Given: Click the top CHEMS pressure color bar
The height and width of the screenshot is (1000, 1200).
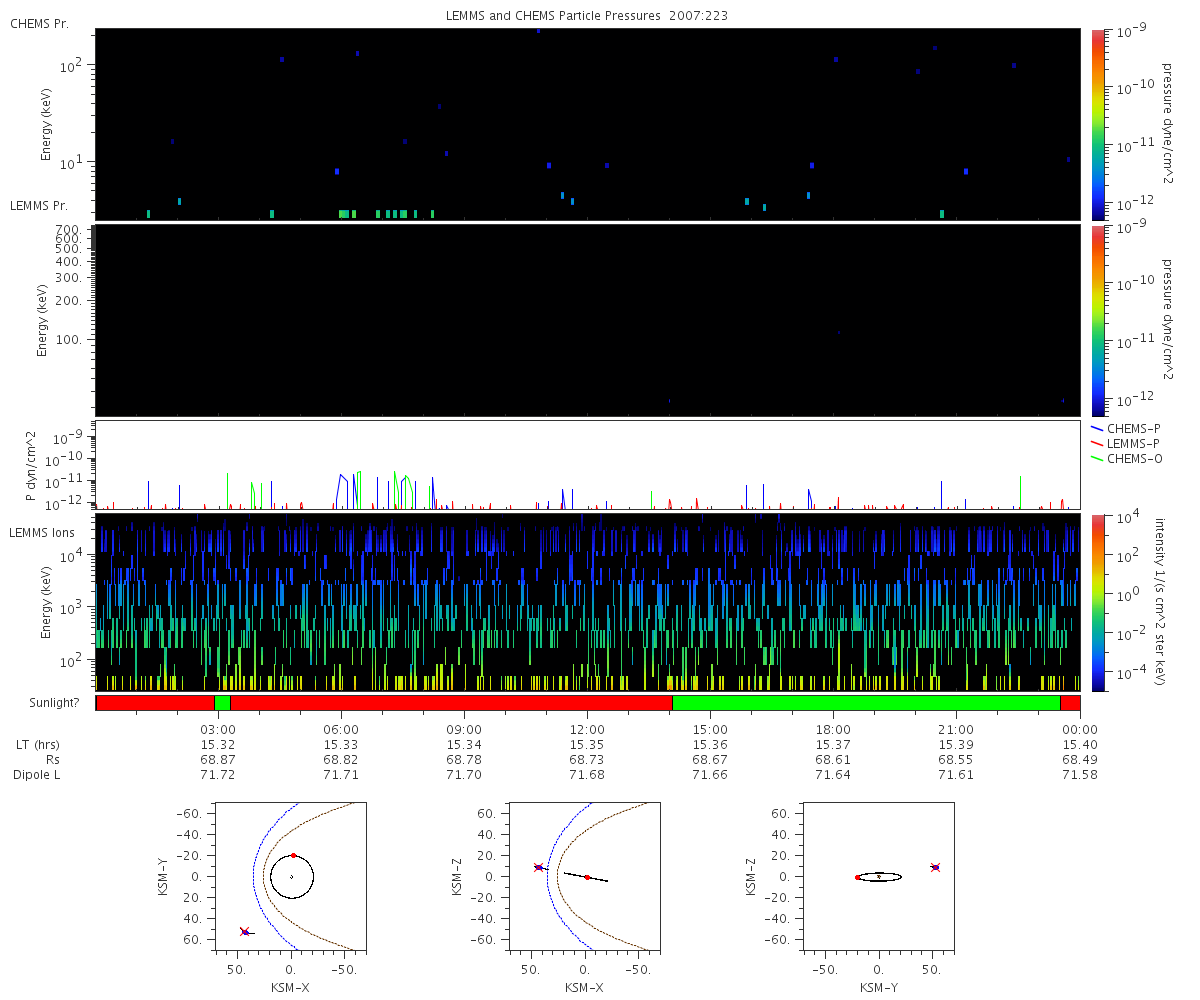Looking at the screenshot, I should coord(1097,124).
